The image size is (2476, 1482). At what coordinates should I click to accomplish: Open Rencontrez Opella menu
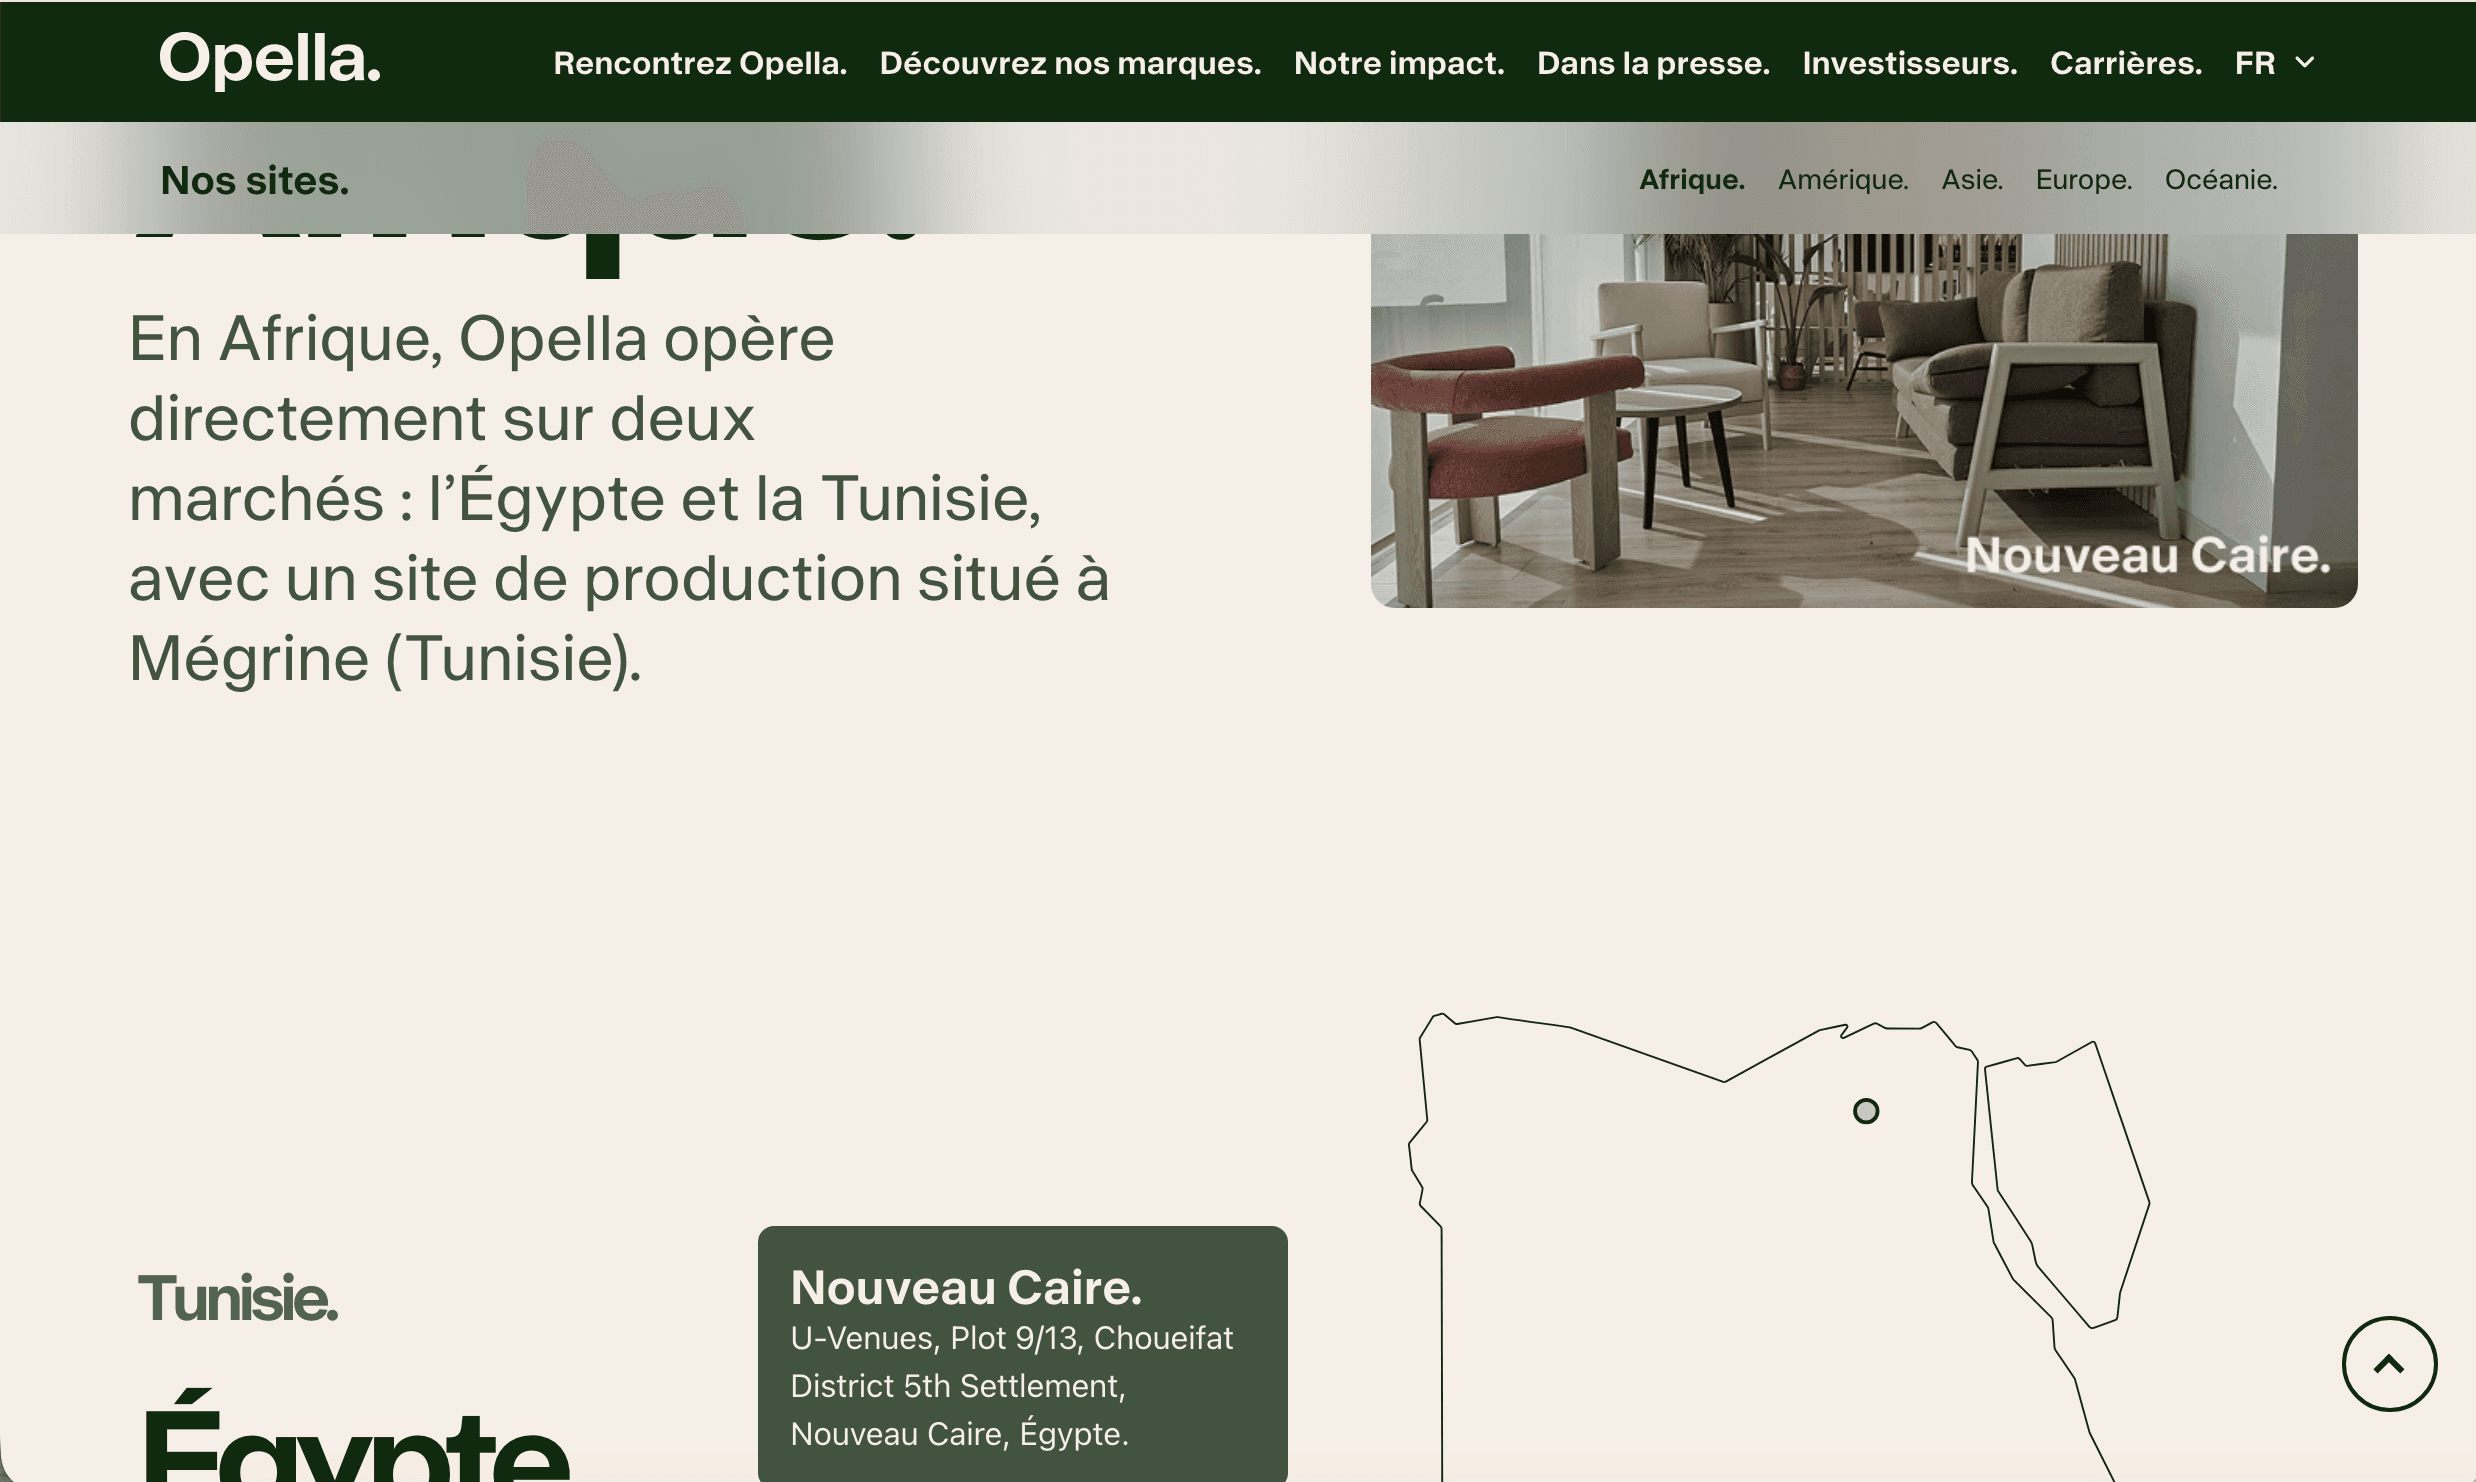700,63
